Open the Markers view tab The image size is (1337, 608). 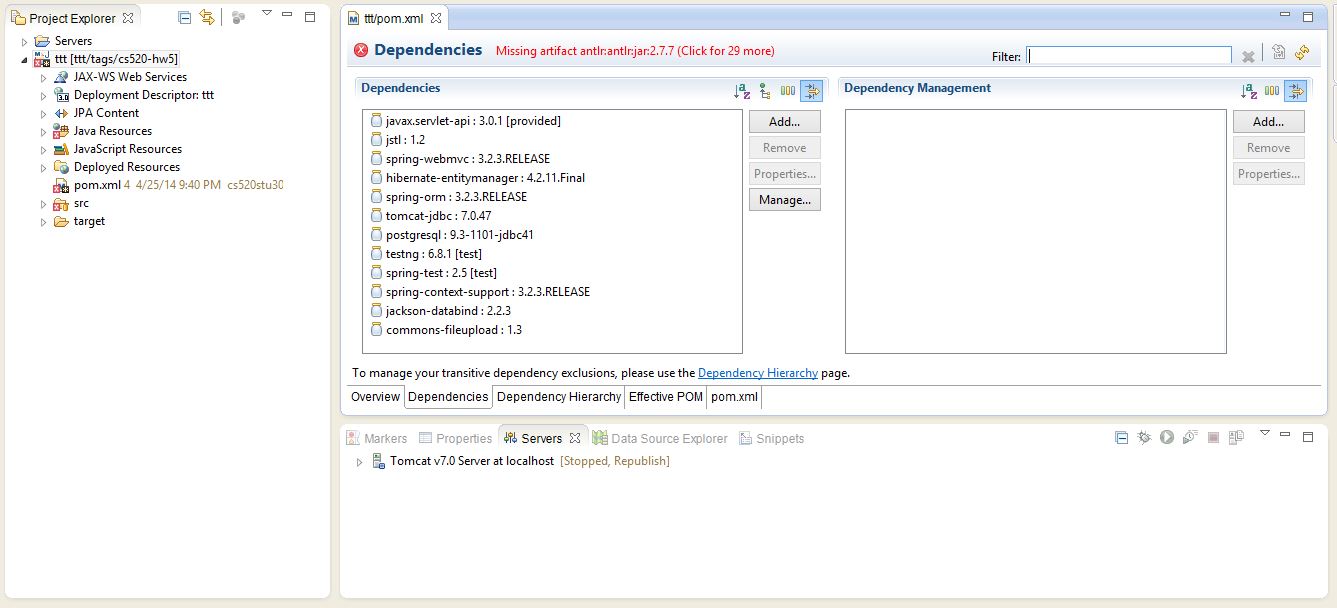pos(377,438)
